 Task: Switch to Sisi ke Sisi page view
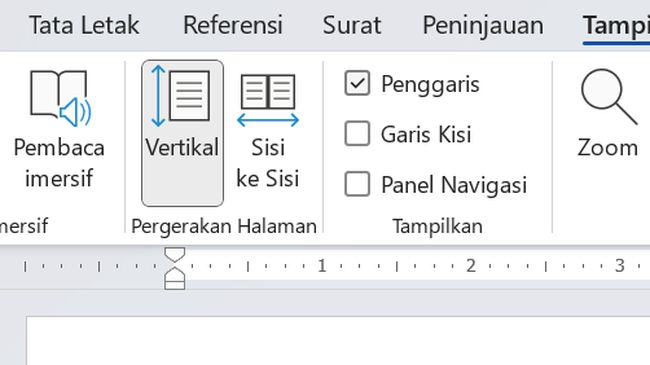coord(268,100)
